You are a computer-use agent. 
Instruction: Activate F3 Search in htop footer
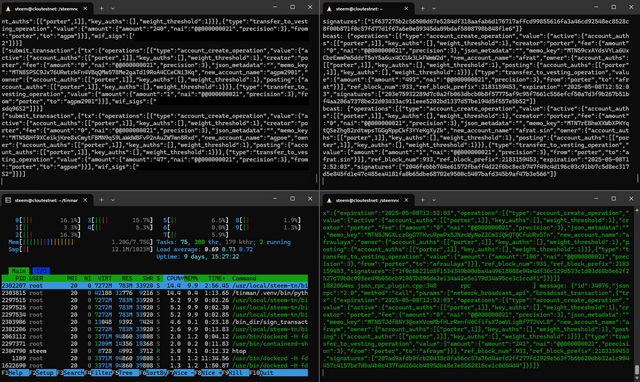point(73,373)
